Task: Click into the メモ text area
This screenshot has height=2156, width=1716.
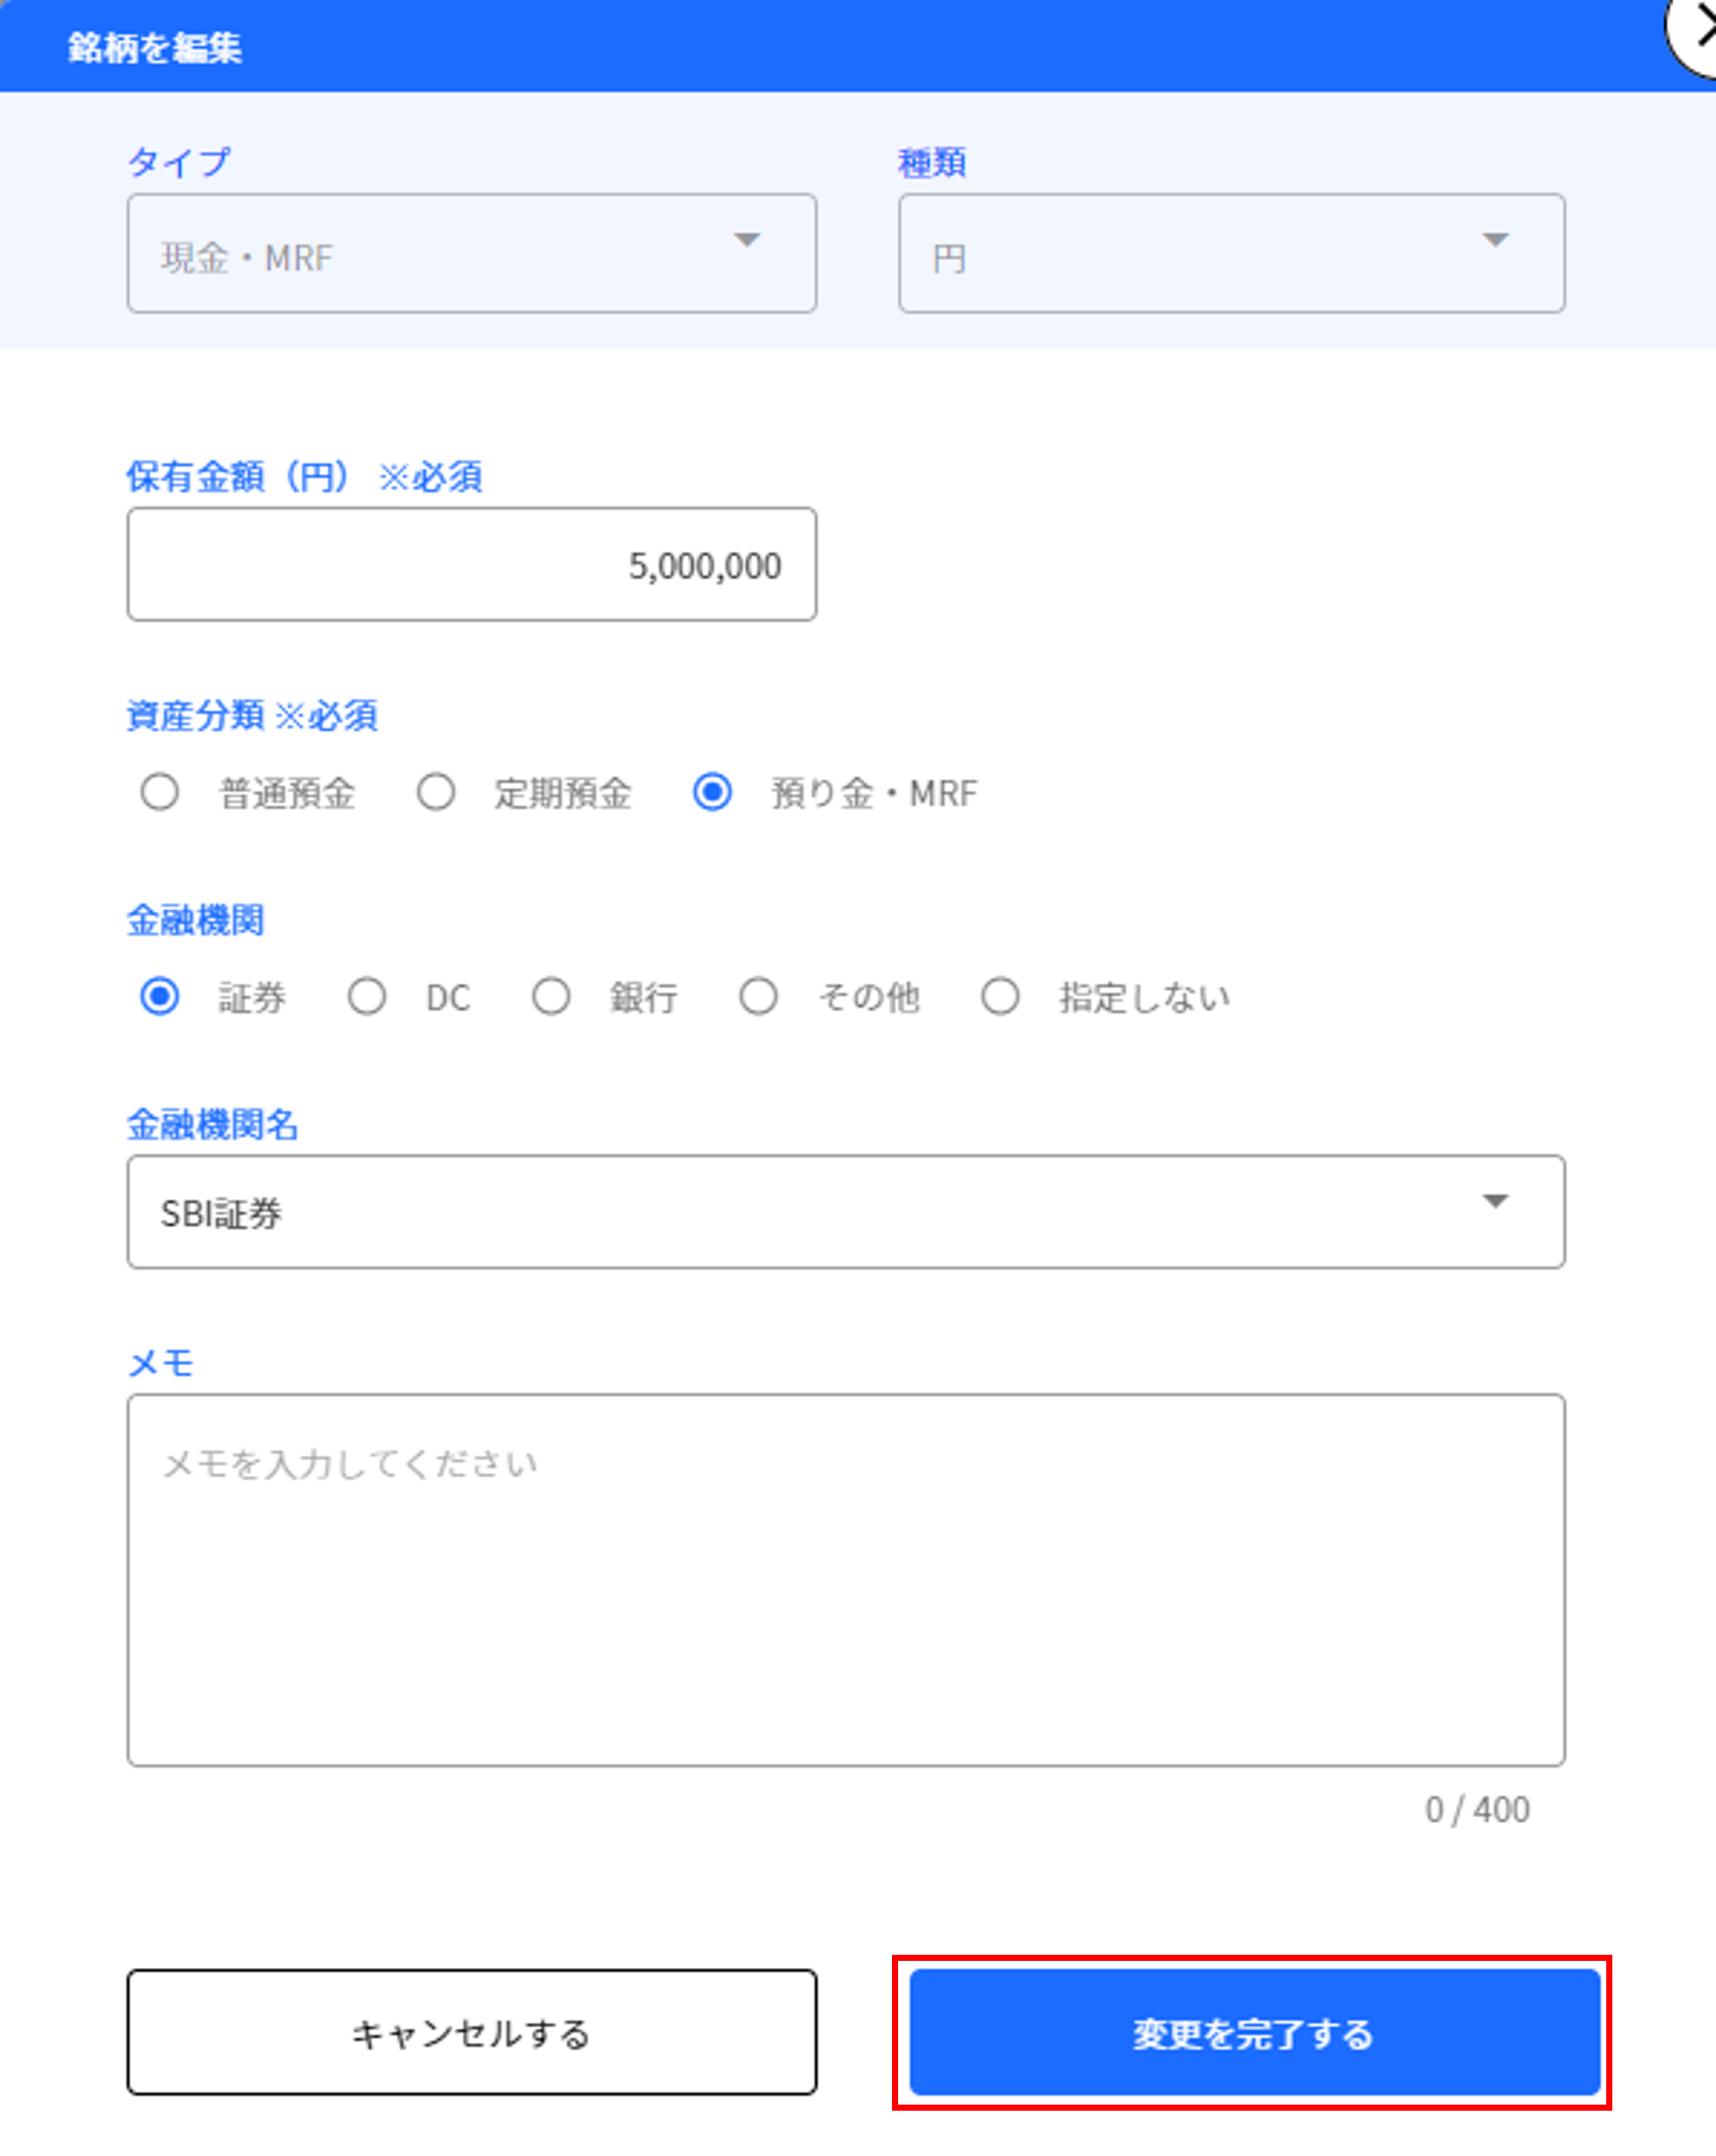Action: (x=845, y=1580)
